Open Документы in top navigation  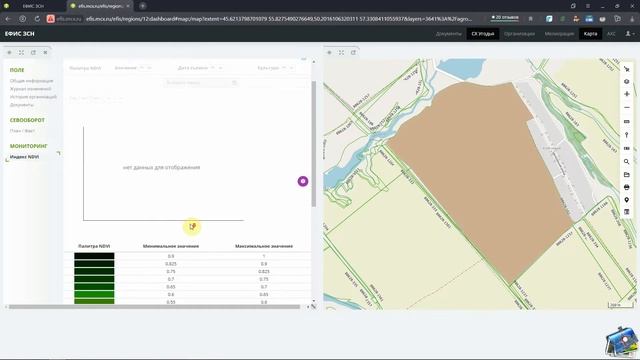coord(449,34)
